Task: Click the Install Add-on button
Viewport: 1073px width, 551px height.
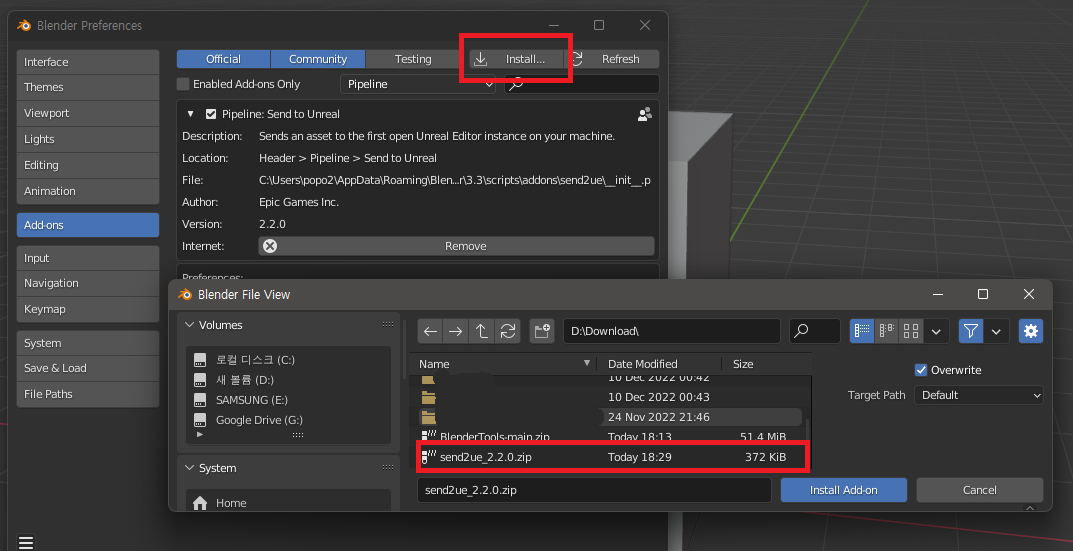Action: (x=844, y=490)
